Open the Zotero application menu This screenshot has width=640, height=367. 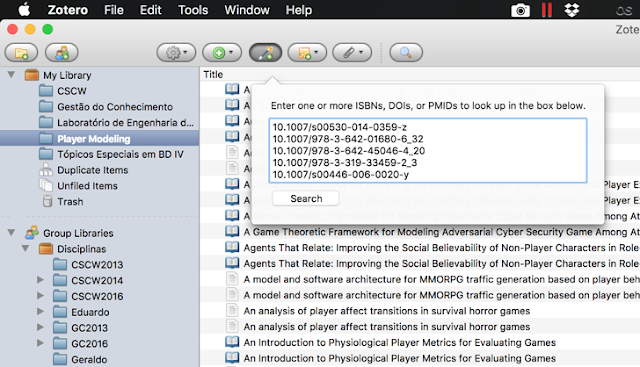point(68,9)
